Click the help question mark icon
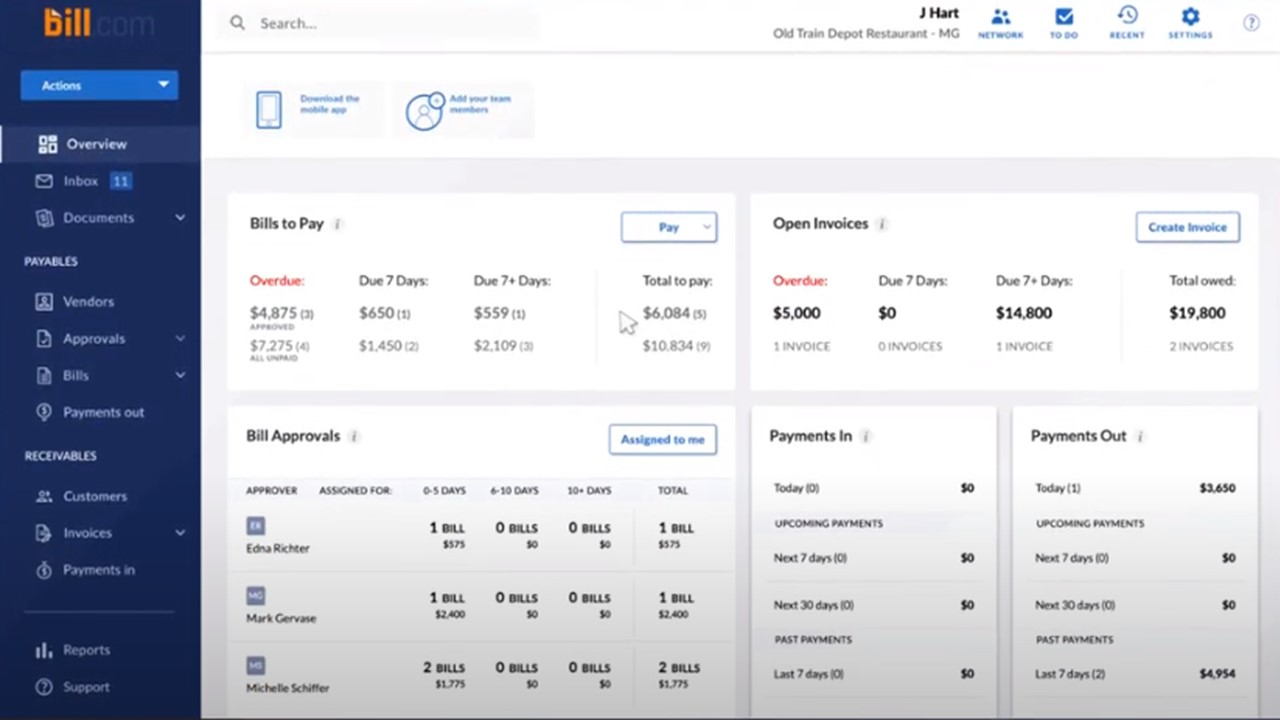The image size is (1280, 720). 1251,23
